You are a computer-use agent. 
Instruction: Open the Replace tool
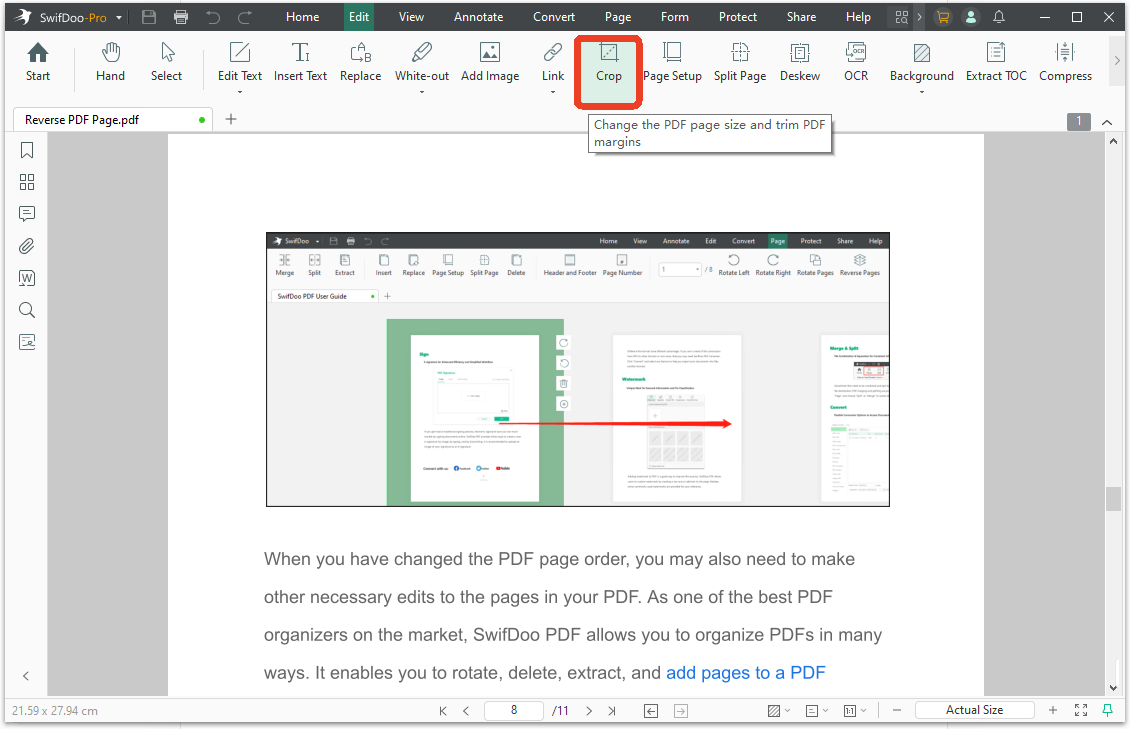(x=360, y=62)
